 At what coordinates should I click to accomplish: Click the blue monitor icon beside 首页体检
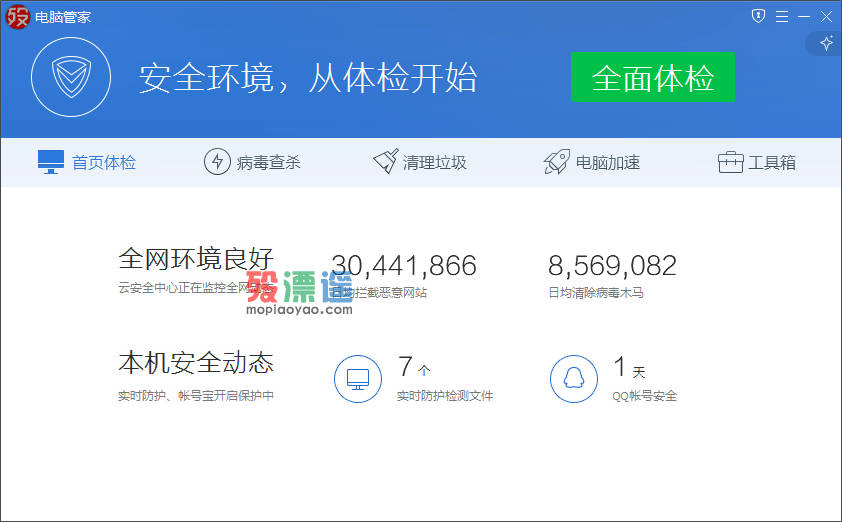coord(51,162)
